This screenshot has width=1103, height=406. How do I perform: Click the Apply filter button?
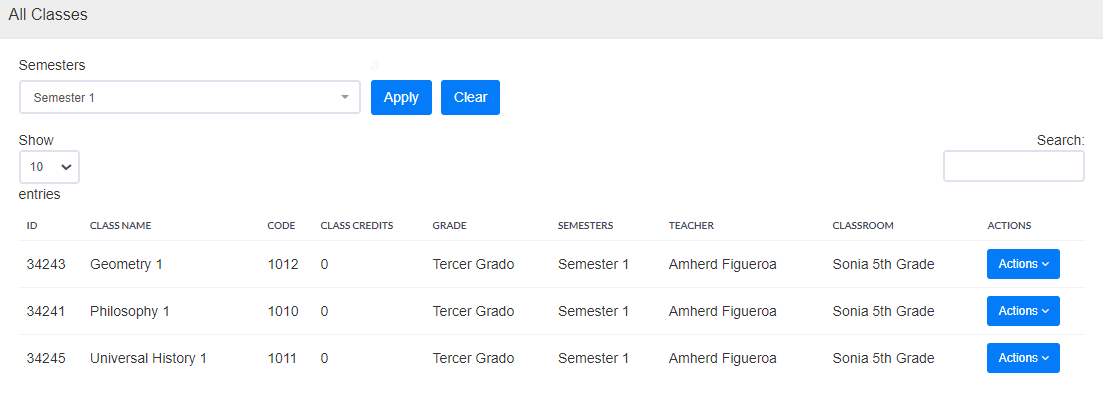401,98
